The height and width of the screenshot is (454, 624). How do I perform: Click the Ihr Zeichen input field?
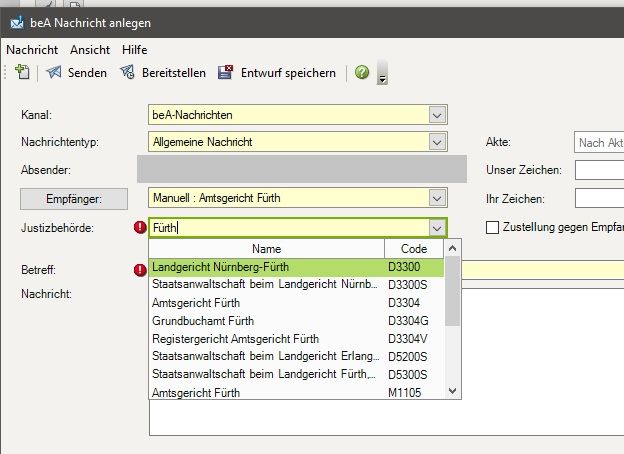click(x=599, y=198)
